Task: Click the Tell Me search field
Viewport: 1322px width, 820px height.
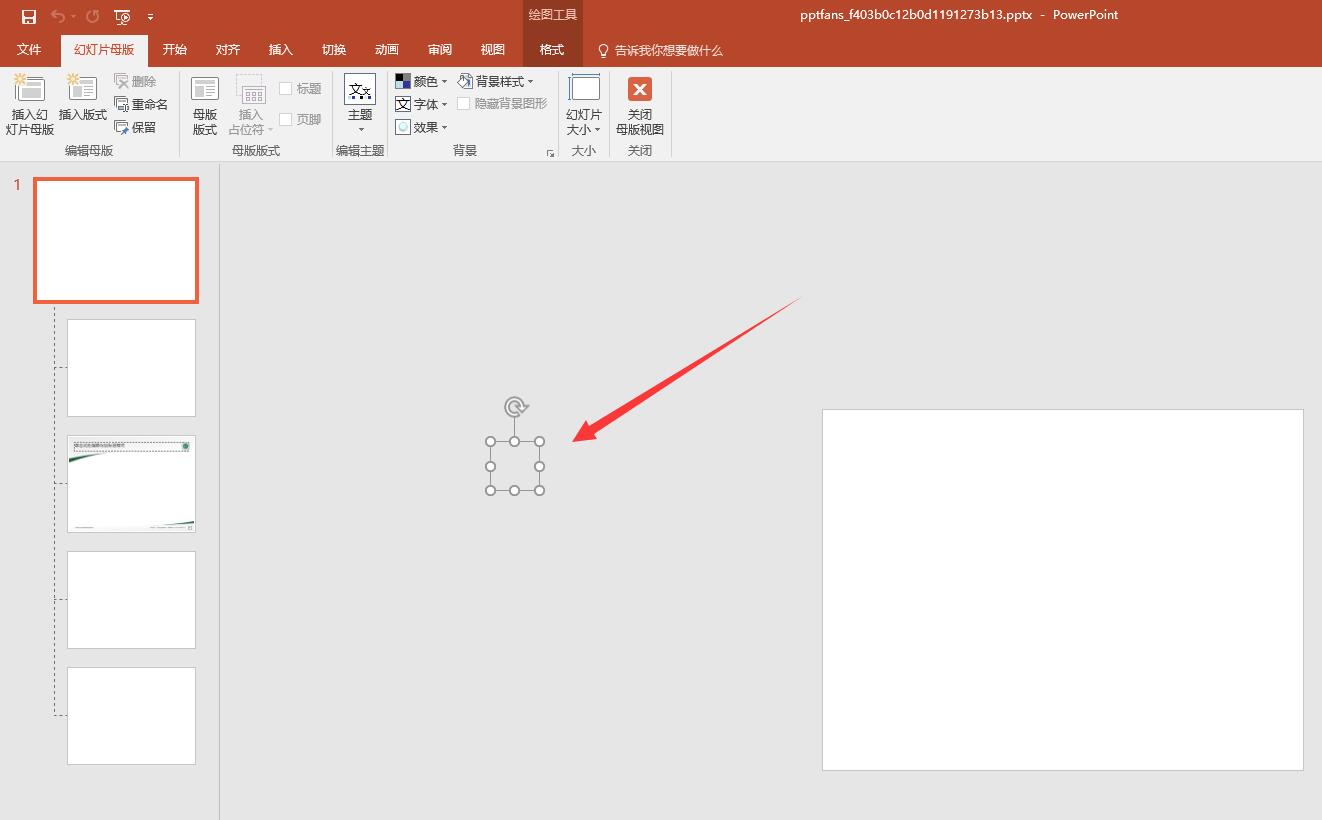Action: point(668,50)
